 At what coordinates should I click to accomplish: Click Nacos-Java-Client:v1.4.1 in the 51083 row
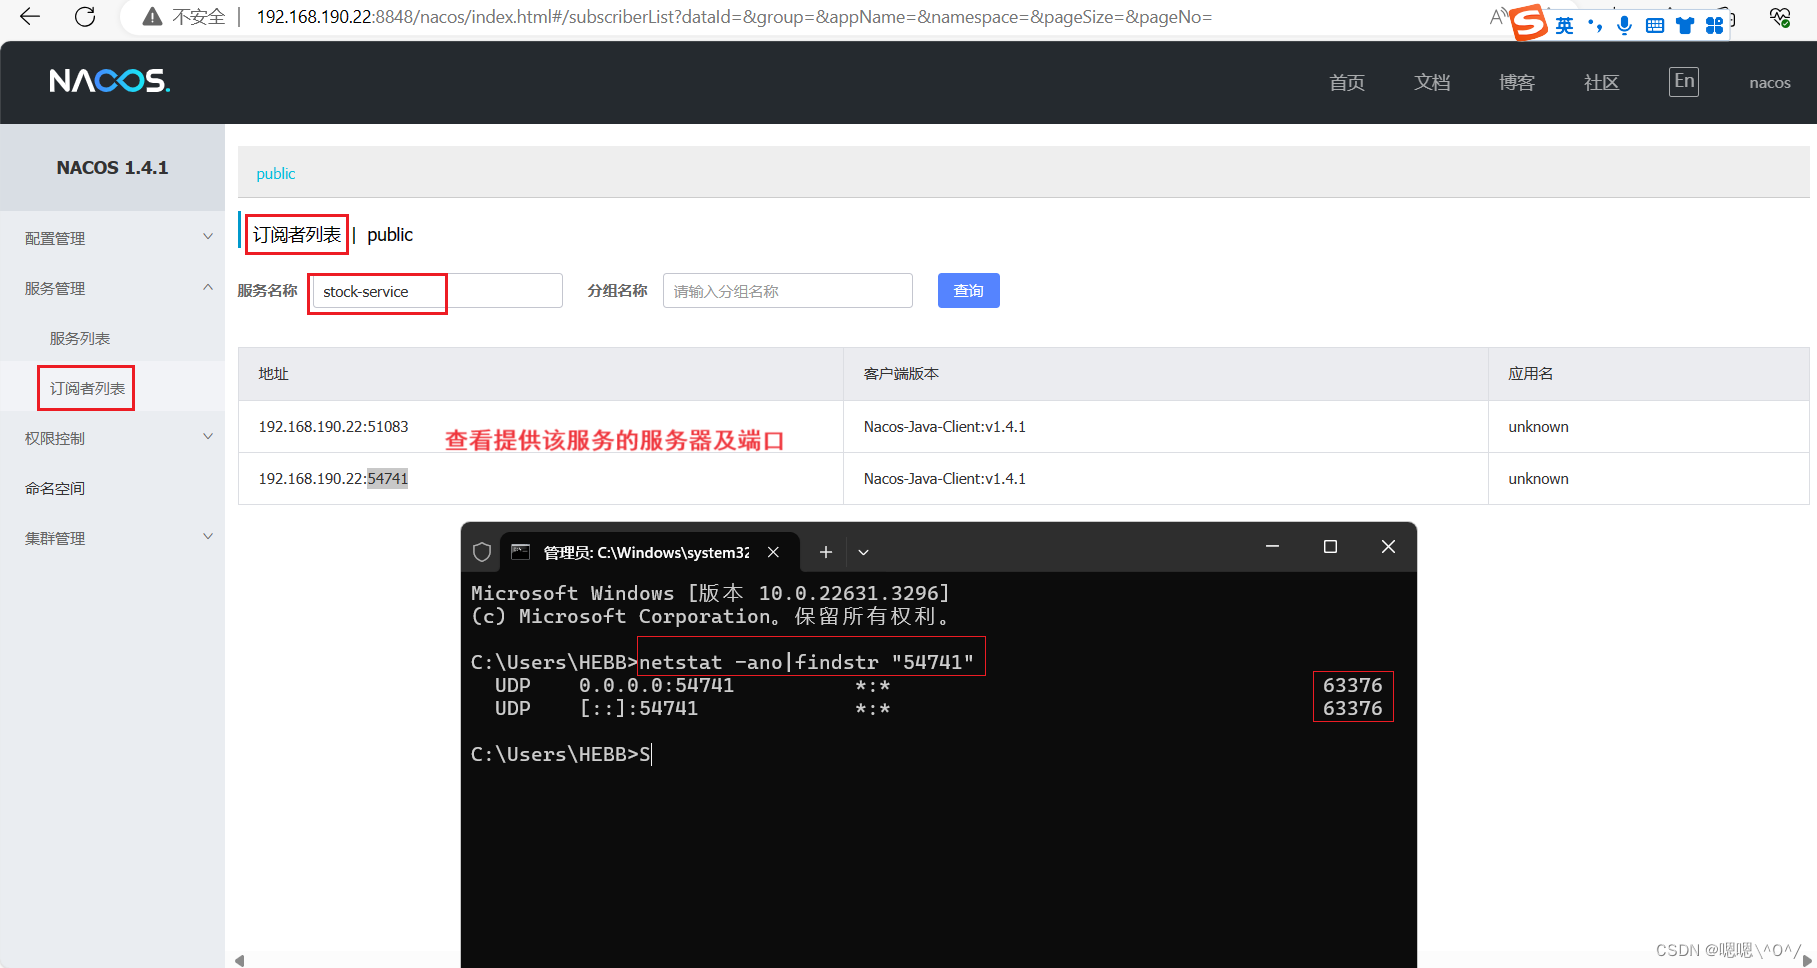coord(945,427)
